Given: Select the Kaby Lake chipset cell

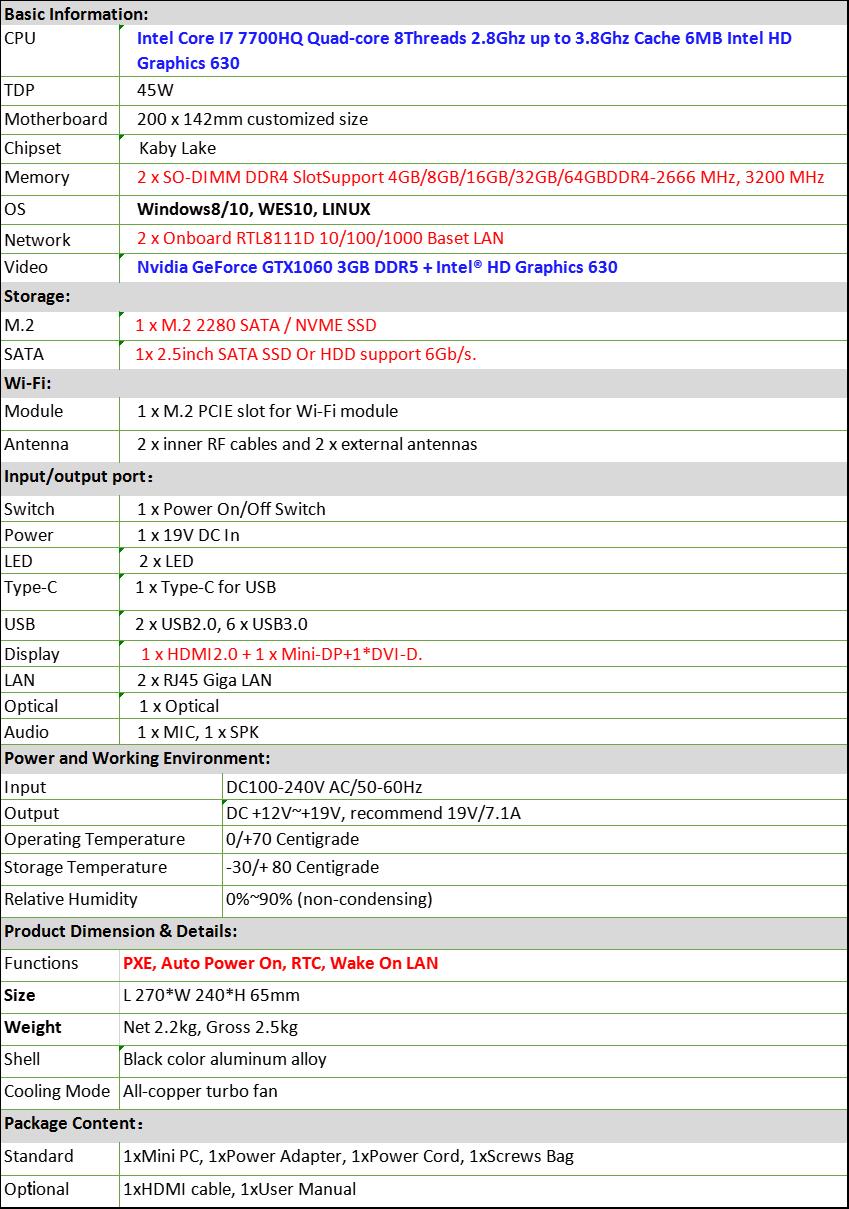Looking at the screenshot, I should 177,148.
